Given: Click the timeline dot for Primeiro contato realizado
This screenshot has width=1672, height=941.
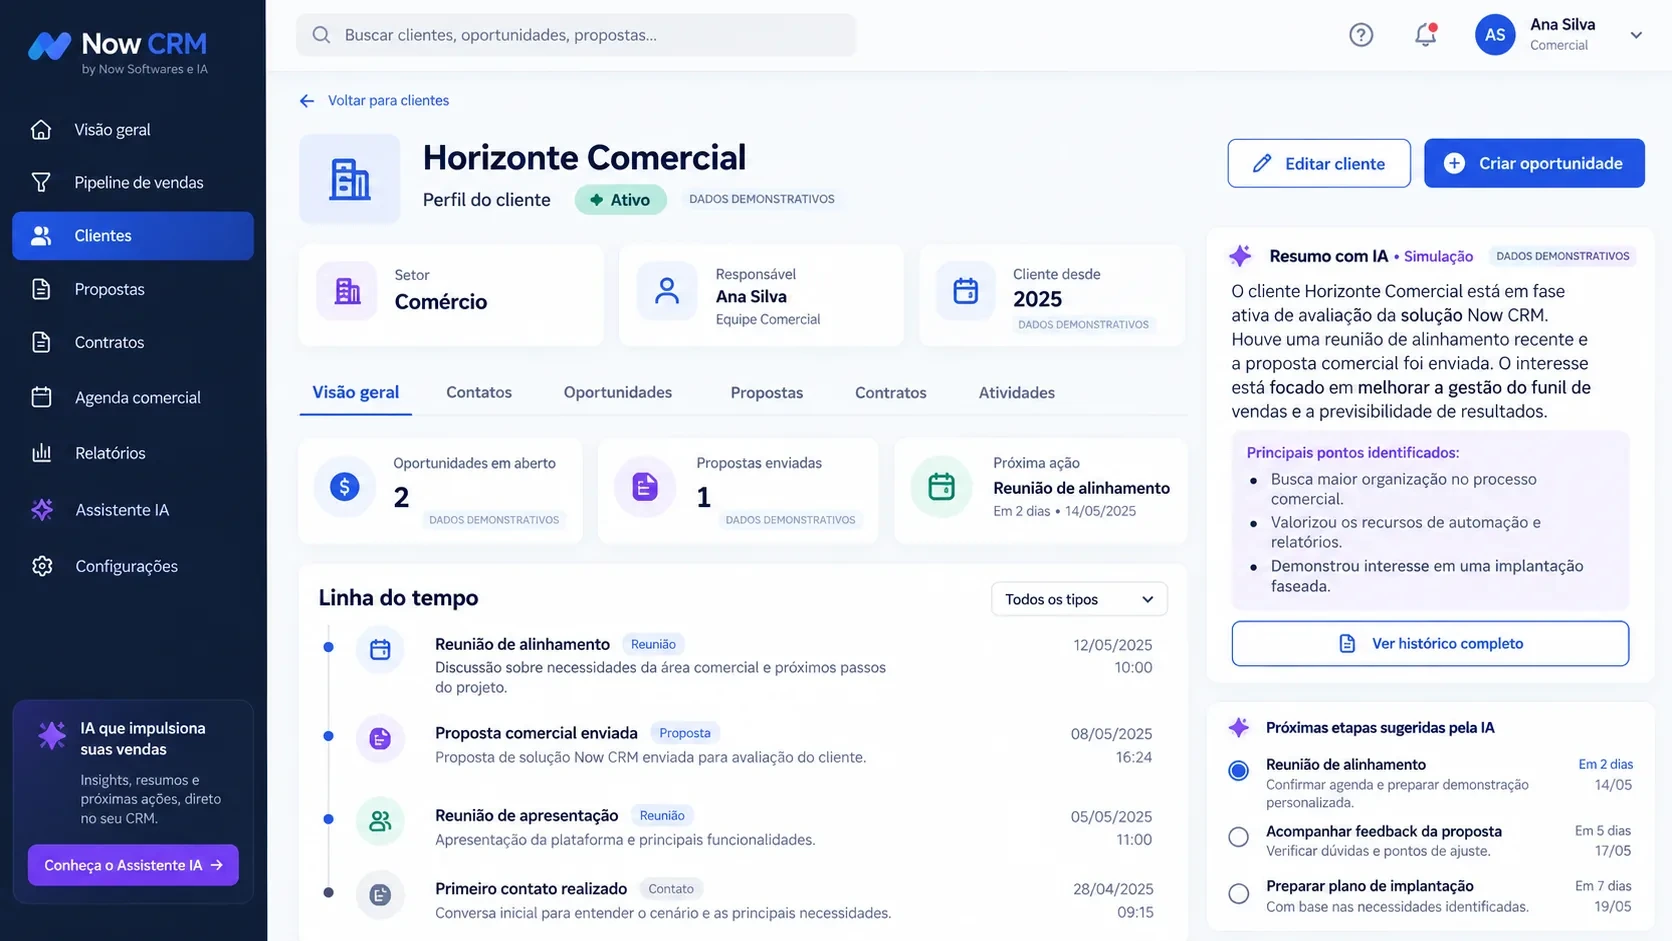Looking at the screenshot, I should pos(328,892).
